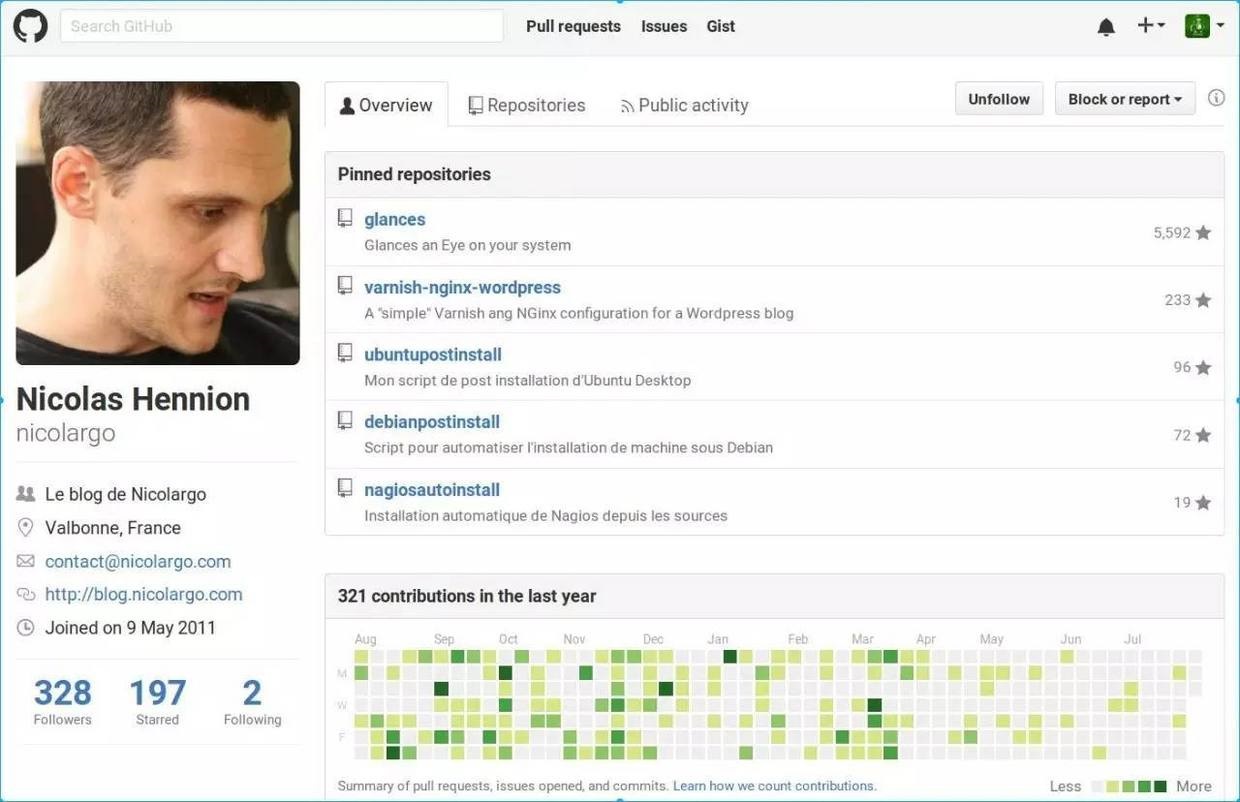Focus the Search GitHub input field
Viewport: 1240px width, 802px height.
[282, 26]
